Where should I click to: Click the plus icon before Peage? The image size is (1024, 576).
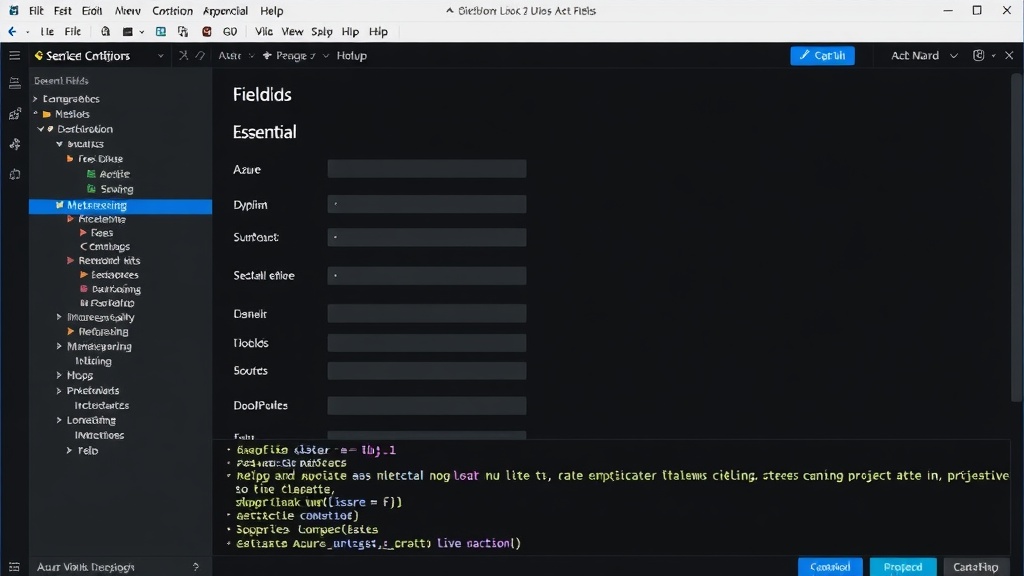(x=266, y=56)
